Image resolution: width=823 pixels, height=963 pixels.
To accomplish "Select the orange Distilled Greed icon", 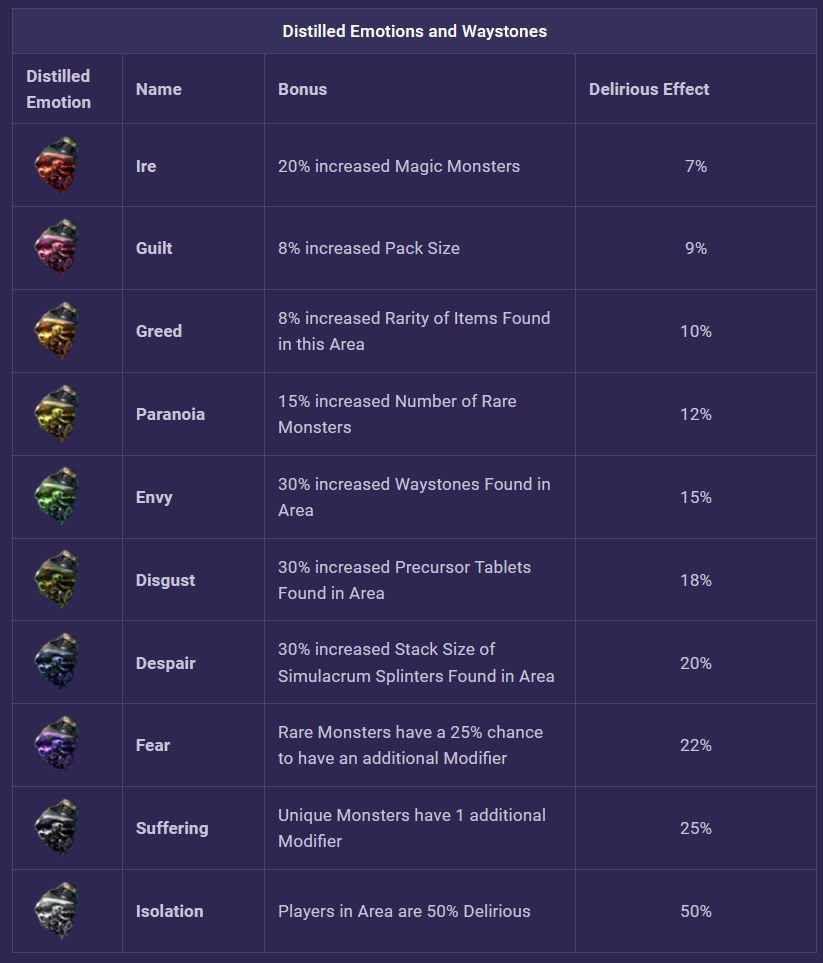I will tap(56, 331).
